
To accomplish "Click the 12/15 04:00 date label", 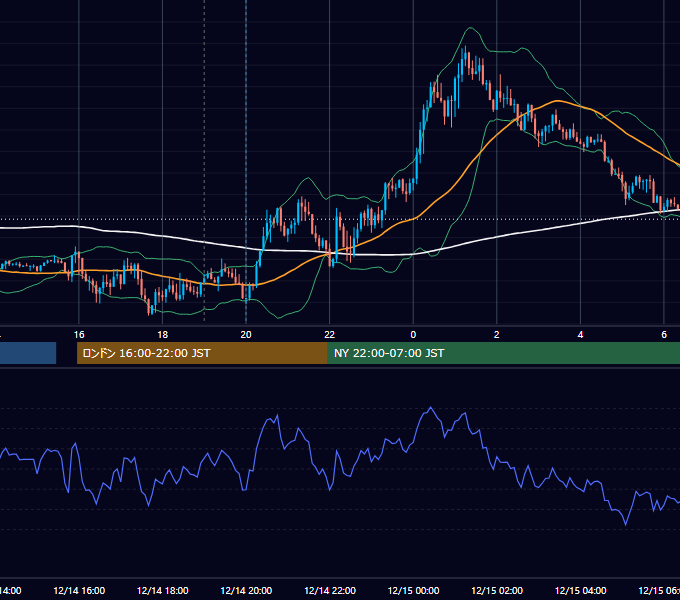I will pyautogui.click(x=581, y=590).
